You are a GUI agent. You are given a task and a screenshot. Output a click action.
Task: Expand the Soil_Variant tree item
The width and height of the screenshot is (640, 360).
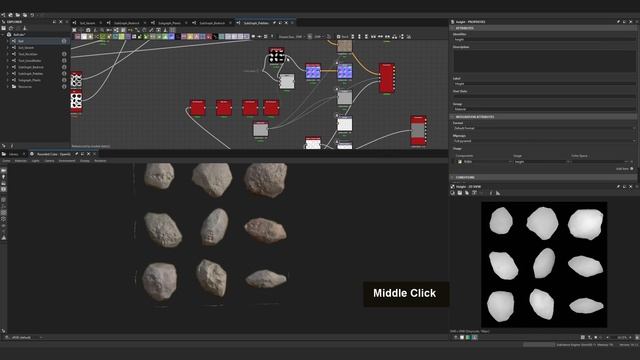point(8,47)
